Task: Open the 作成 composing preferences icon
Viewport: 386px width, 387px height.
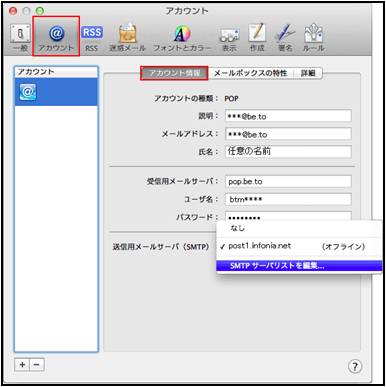Action: point(257,38)
